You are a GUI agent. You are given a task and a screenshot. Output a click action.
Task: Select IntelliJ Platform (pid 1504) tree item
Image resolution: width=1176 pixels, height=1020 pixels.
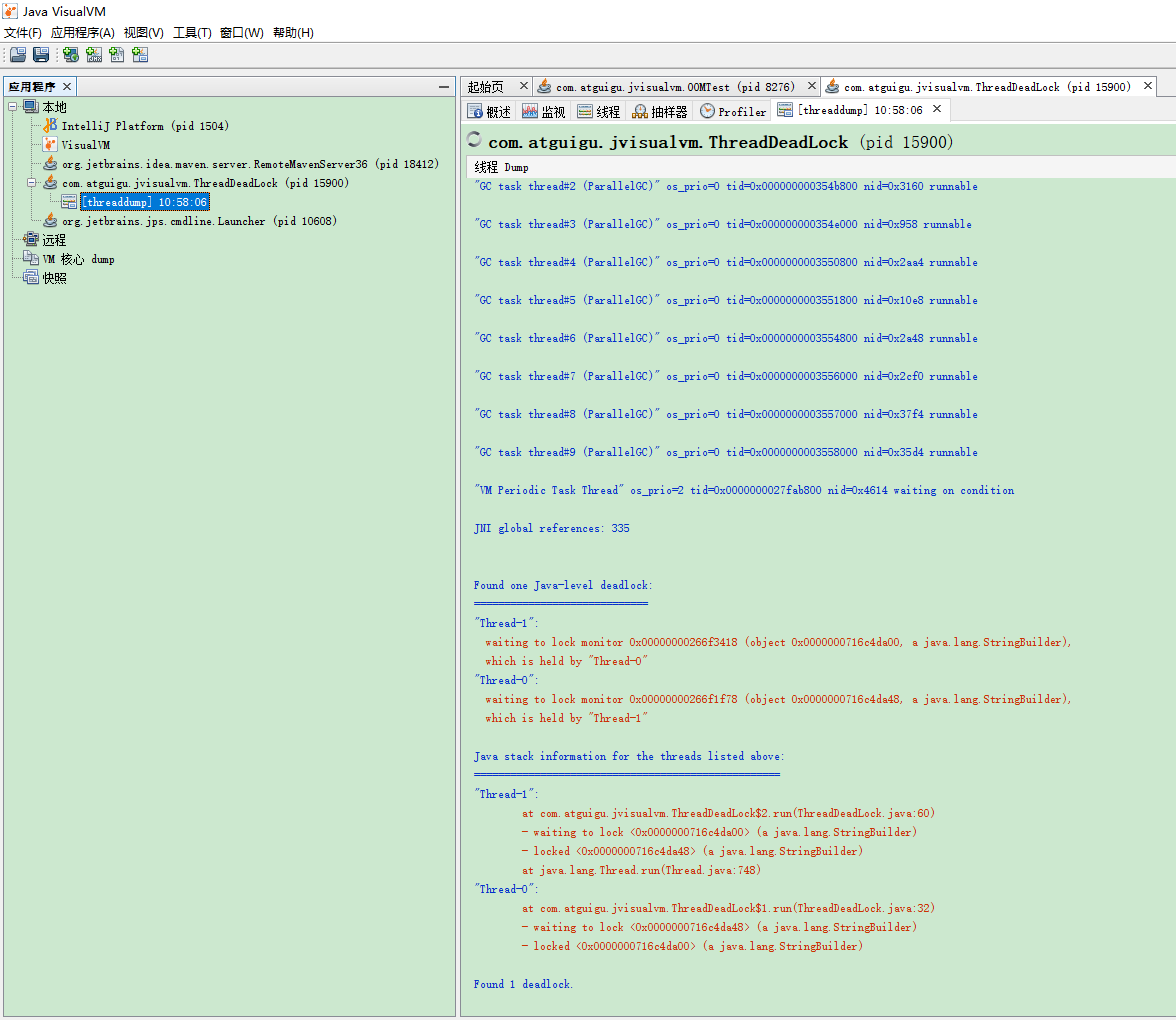coord(146,126)
